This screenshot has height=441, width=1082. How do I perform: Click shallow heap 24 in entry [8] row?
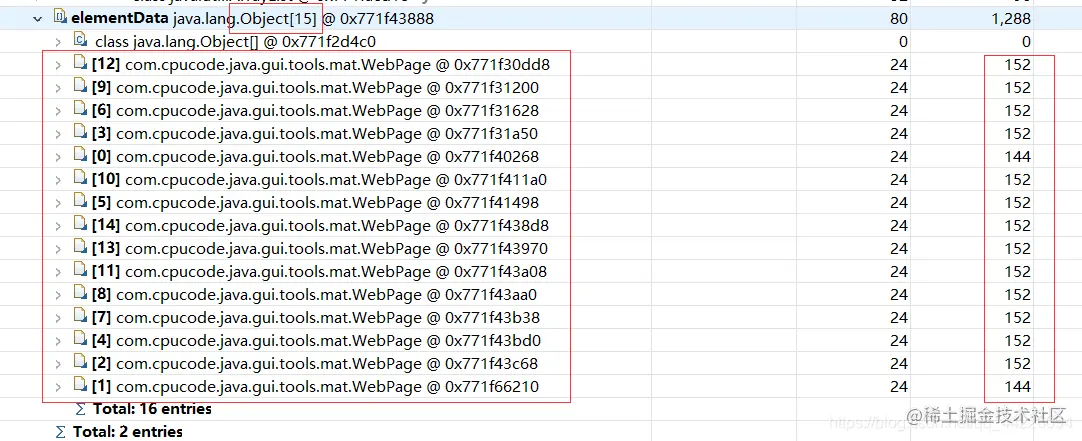[899, 295]
